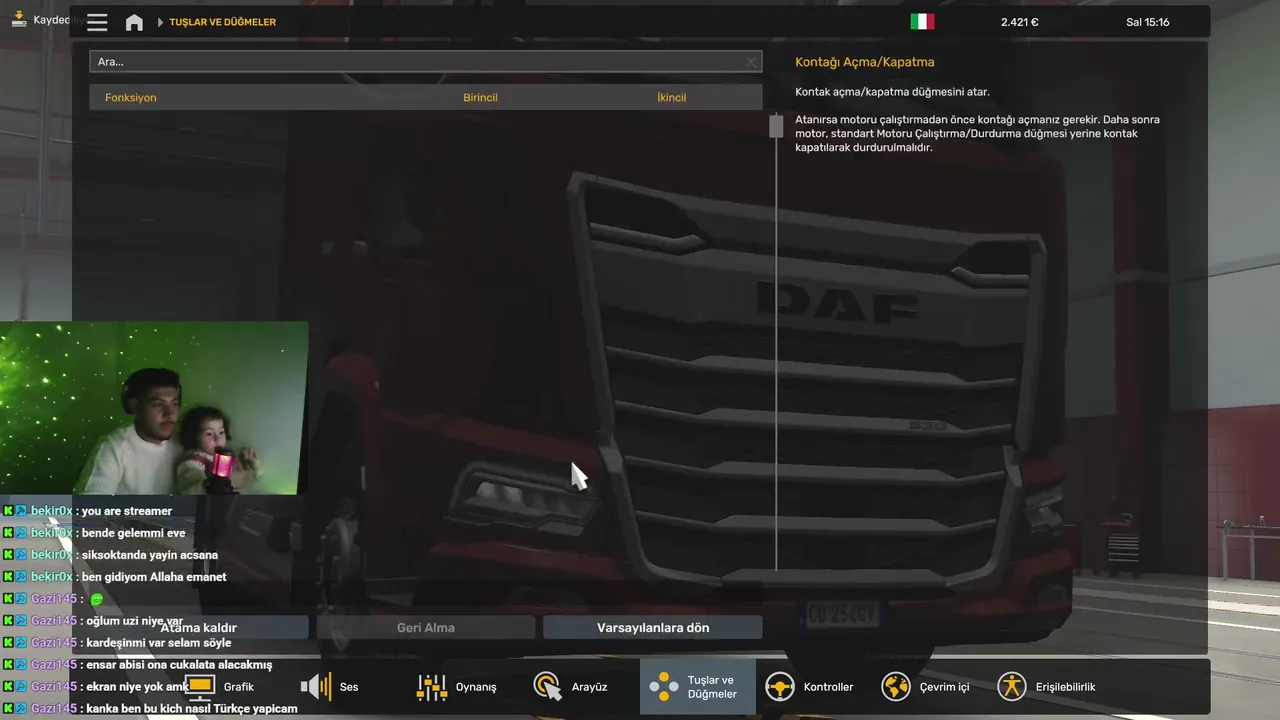Screen dimensions: 1280x720
Task: Click the Geri Alma button
Action: 426,628
